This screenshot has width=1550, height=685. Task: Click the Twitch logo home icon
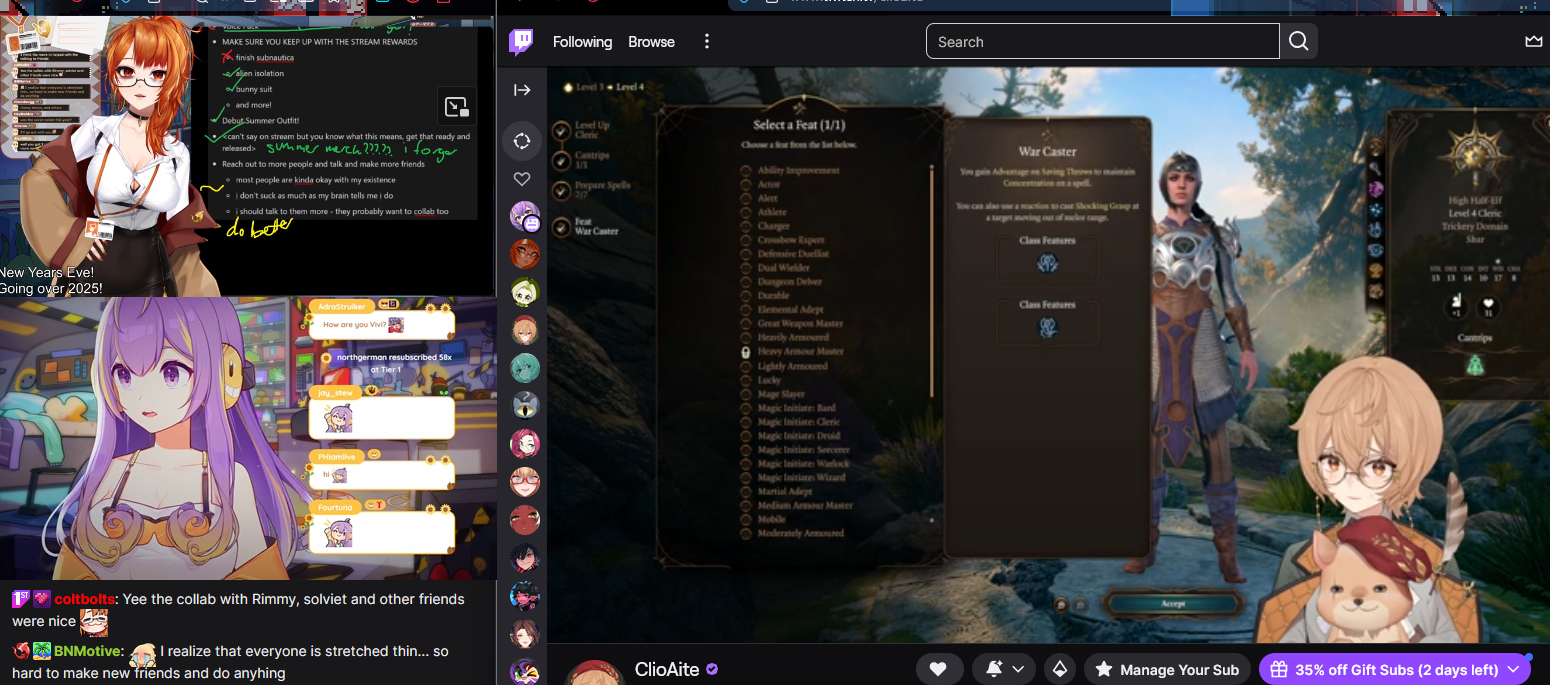[521, 42]
